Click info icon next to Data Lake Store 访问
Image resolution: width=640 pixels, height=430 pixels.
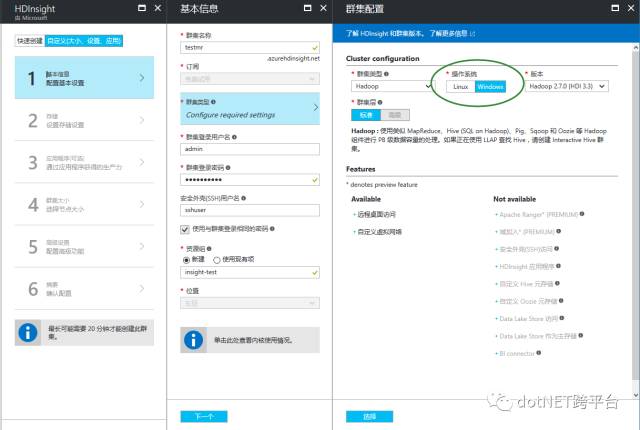[x=562, y=318]
